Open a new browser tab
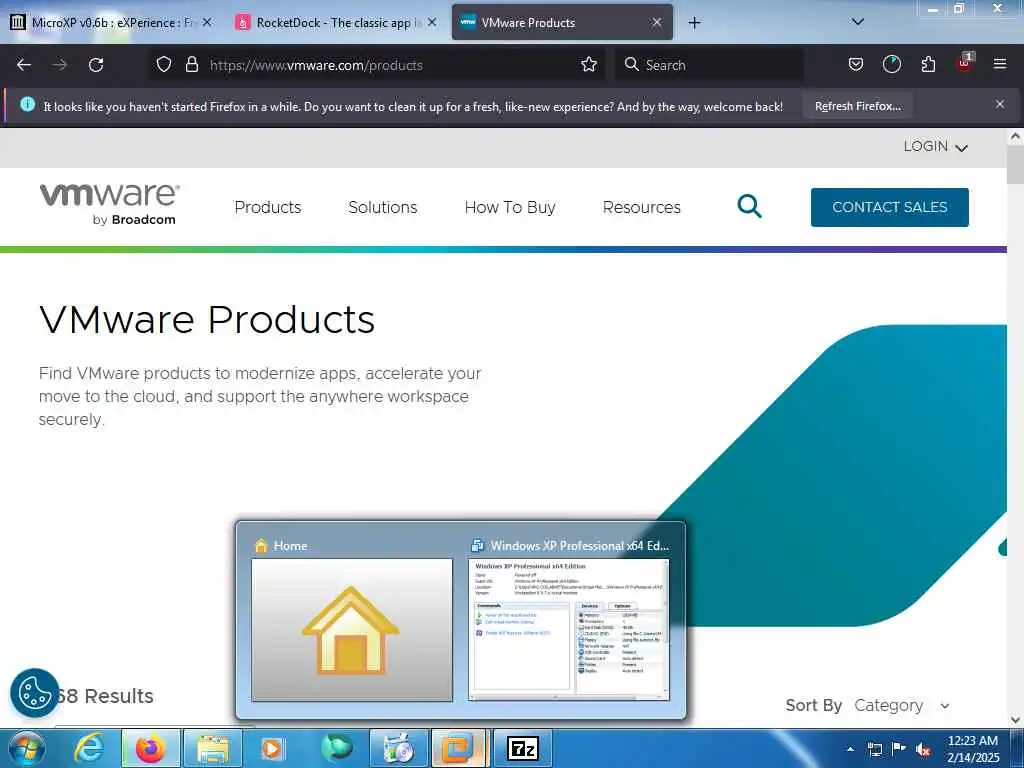Image resolution: width=1024 pixels, height=768 pixels. pyautogui.click(x=694, y=23)
